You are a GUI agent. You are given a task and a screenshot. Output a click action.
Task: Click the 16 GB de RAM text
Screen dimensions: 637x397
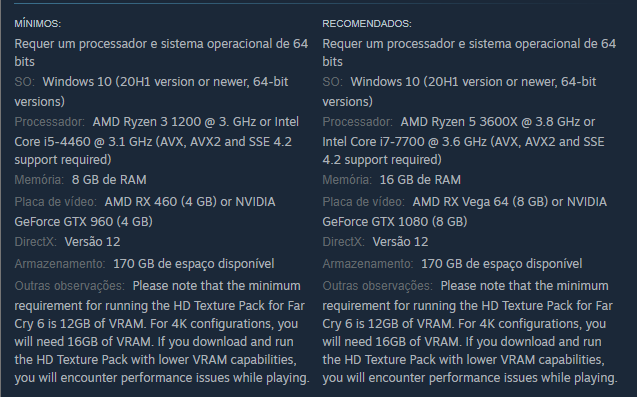tap(420, 180)
